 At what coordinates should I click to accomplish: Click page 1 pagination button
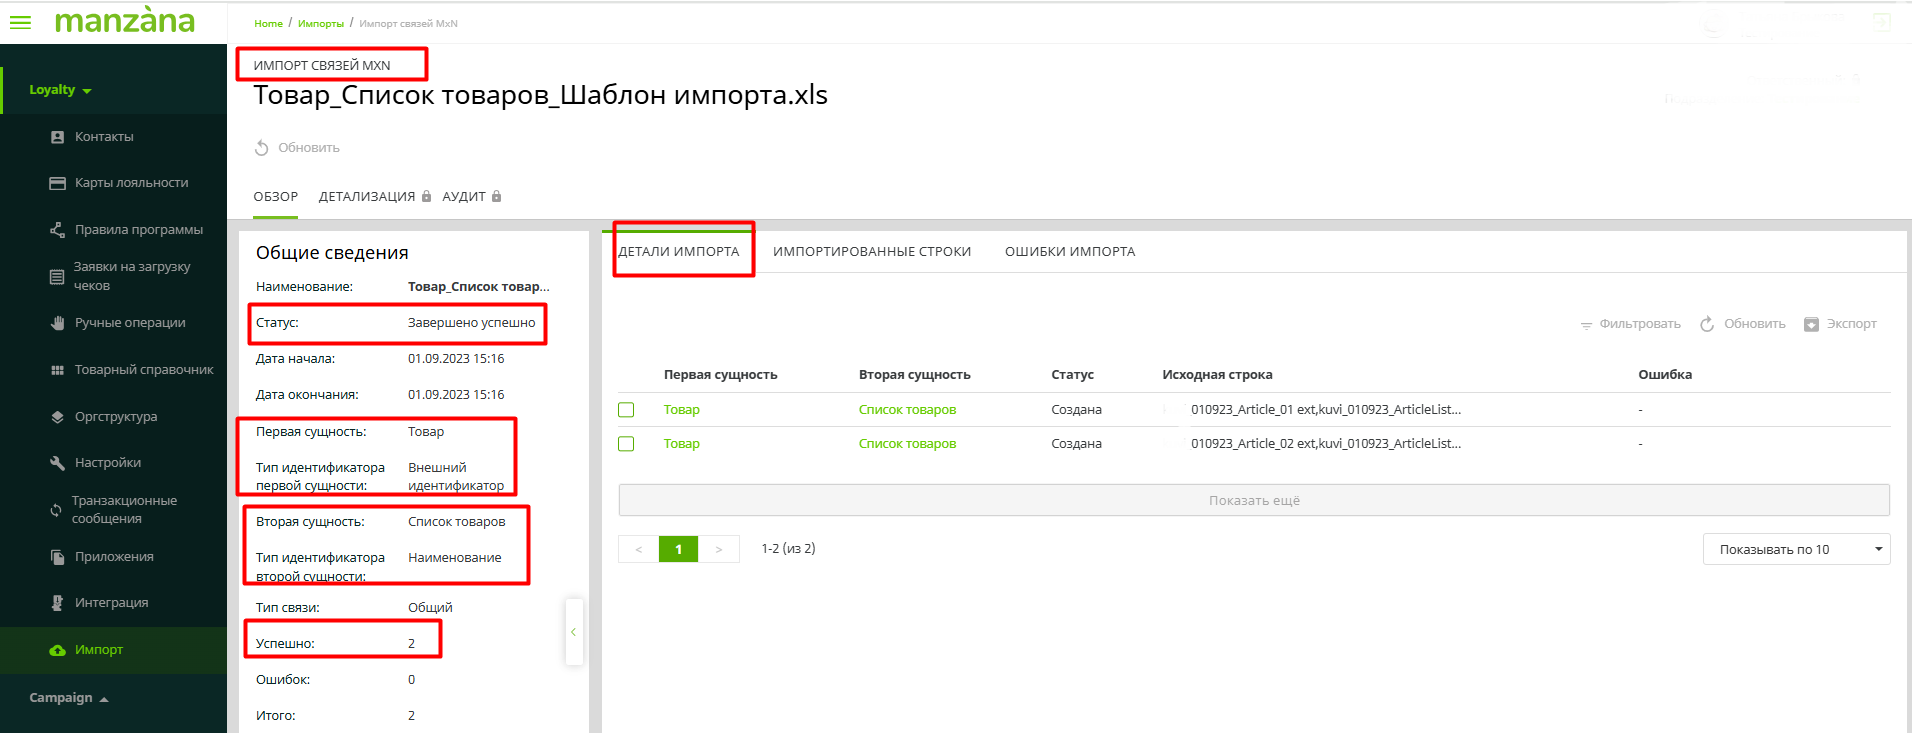coord(678,549)
